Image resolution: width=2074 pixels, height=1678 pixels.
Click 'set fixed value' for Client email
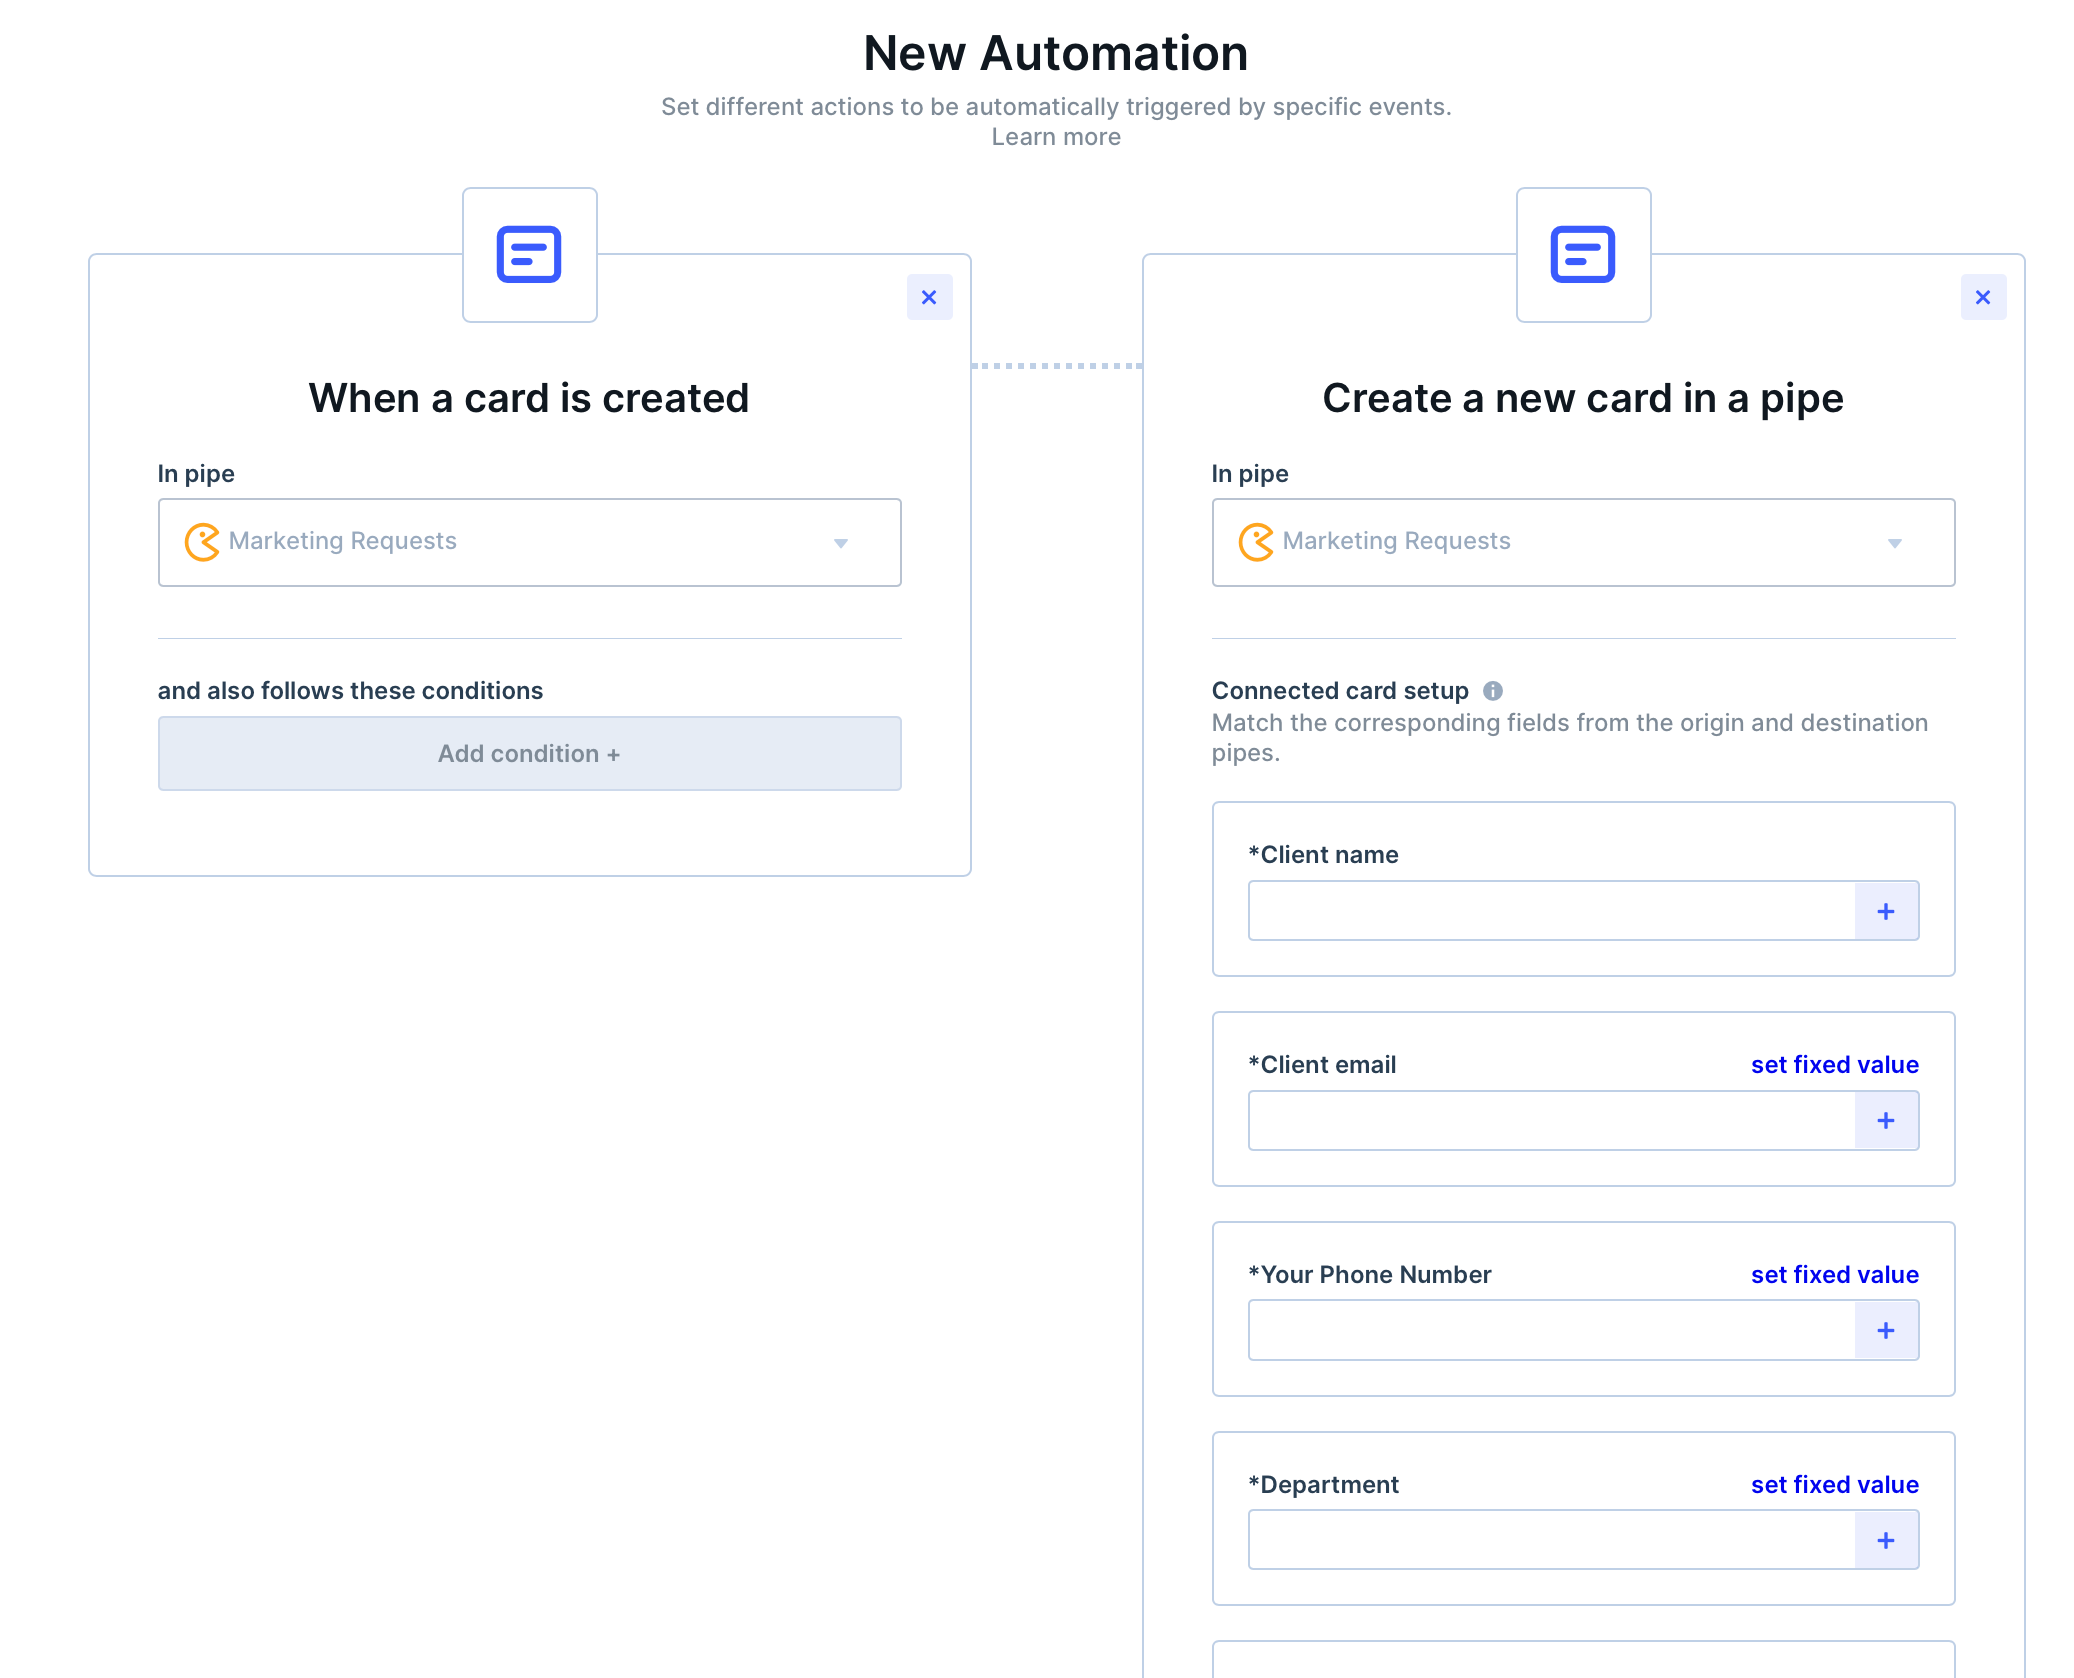coord(1834,1065)
